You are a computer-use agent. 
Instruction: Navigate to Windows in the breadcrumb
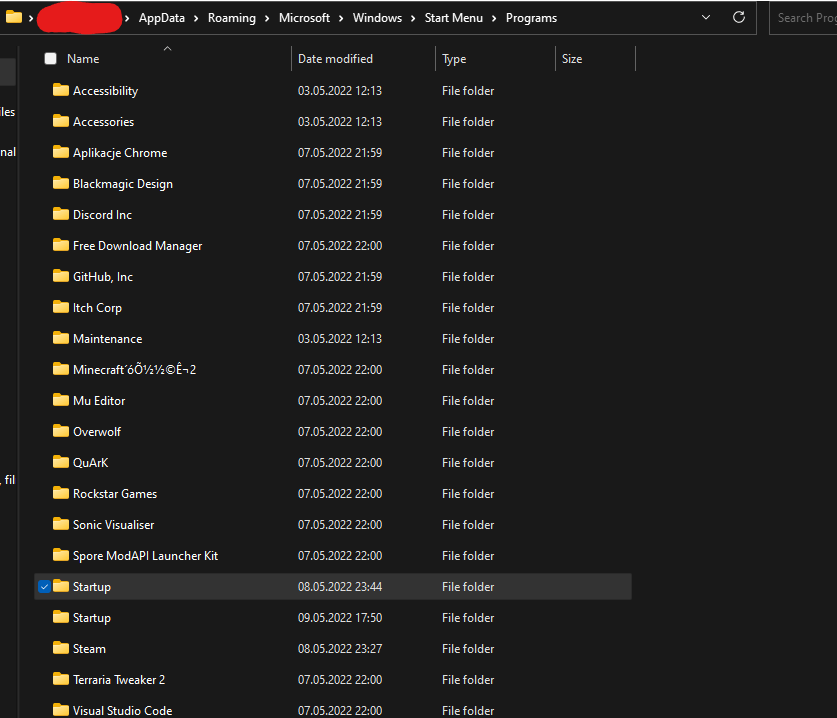click(377, 18)
